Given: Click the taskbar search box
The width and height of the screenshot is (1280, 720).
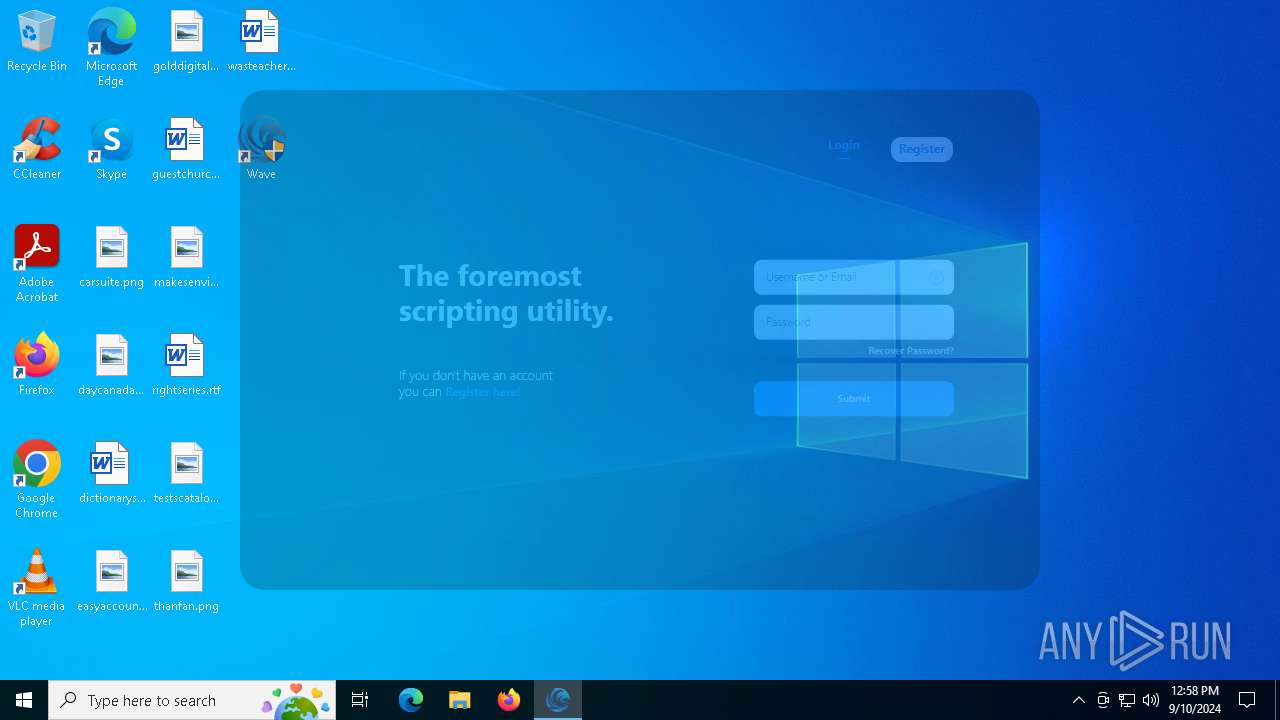Looking at the screenshot, I should click(192, 700).
